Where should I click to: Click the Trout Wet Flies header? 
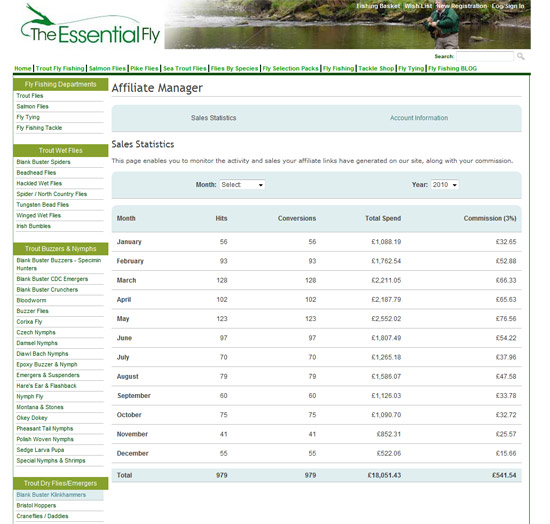click(61, 150)
